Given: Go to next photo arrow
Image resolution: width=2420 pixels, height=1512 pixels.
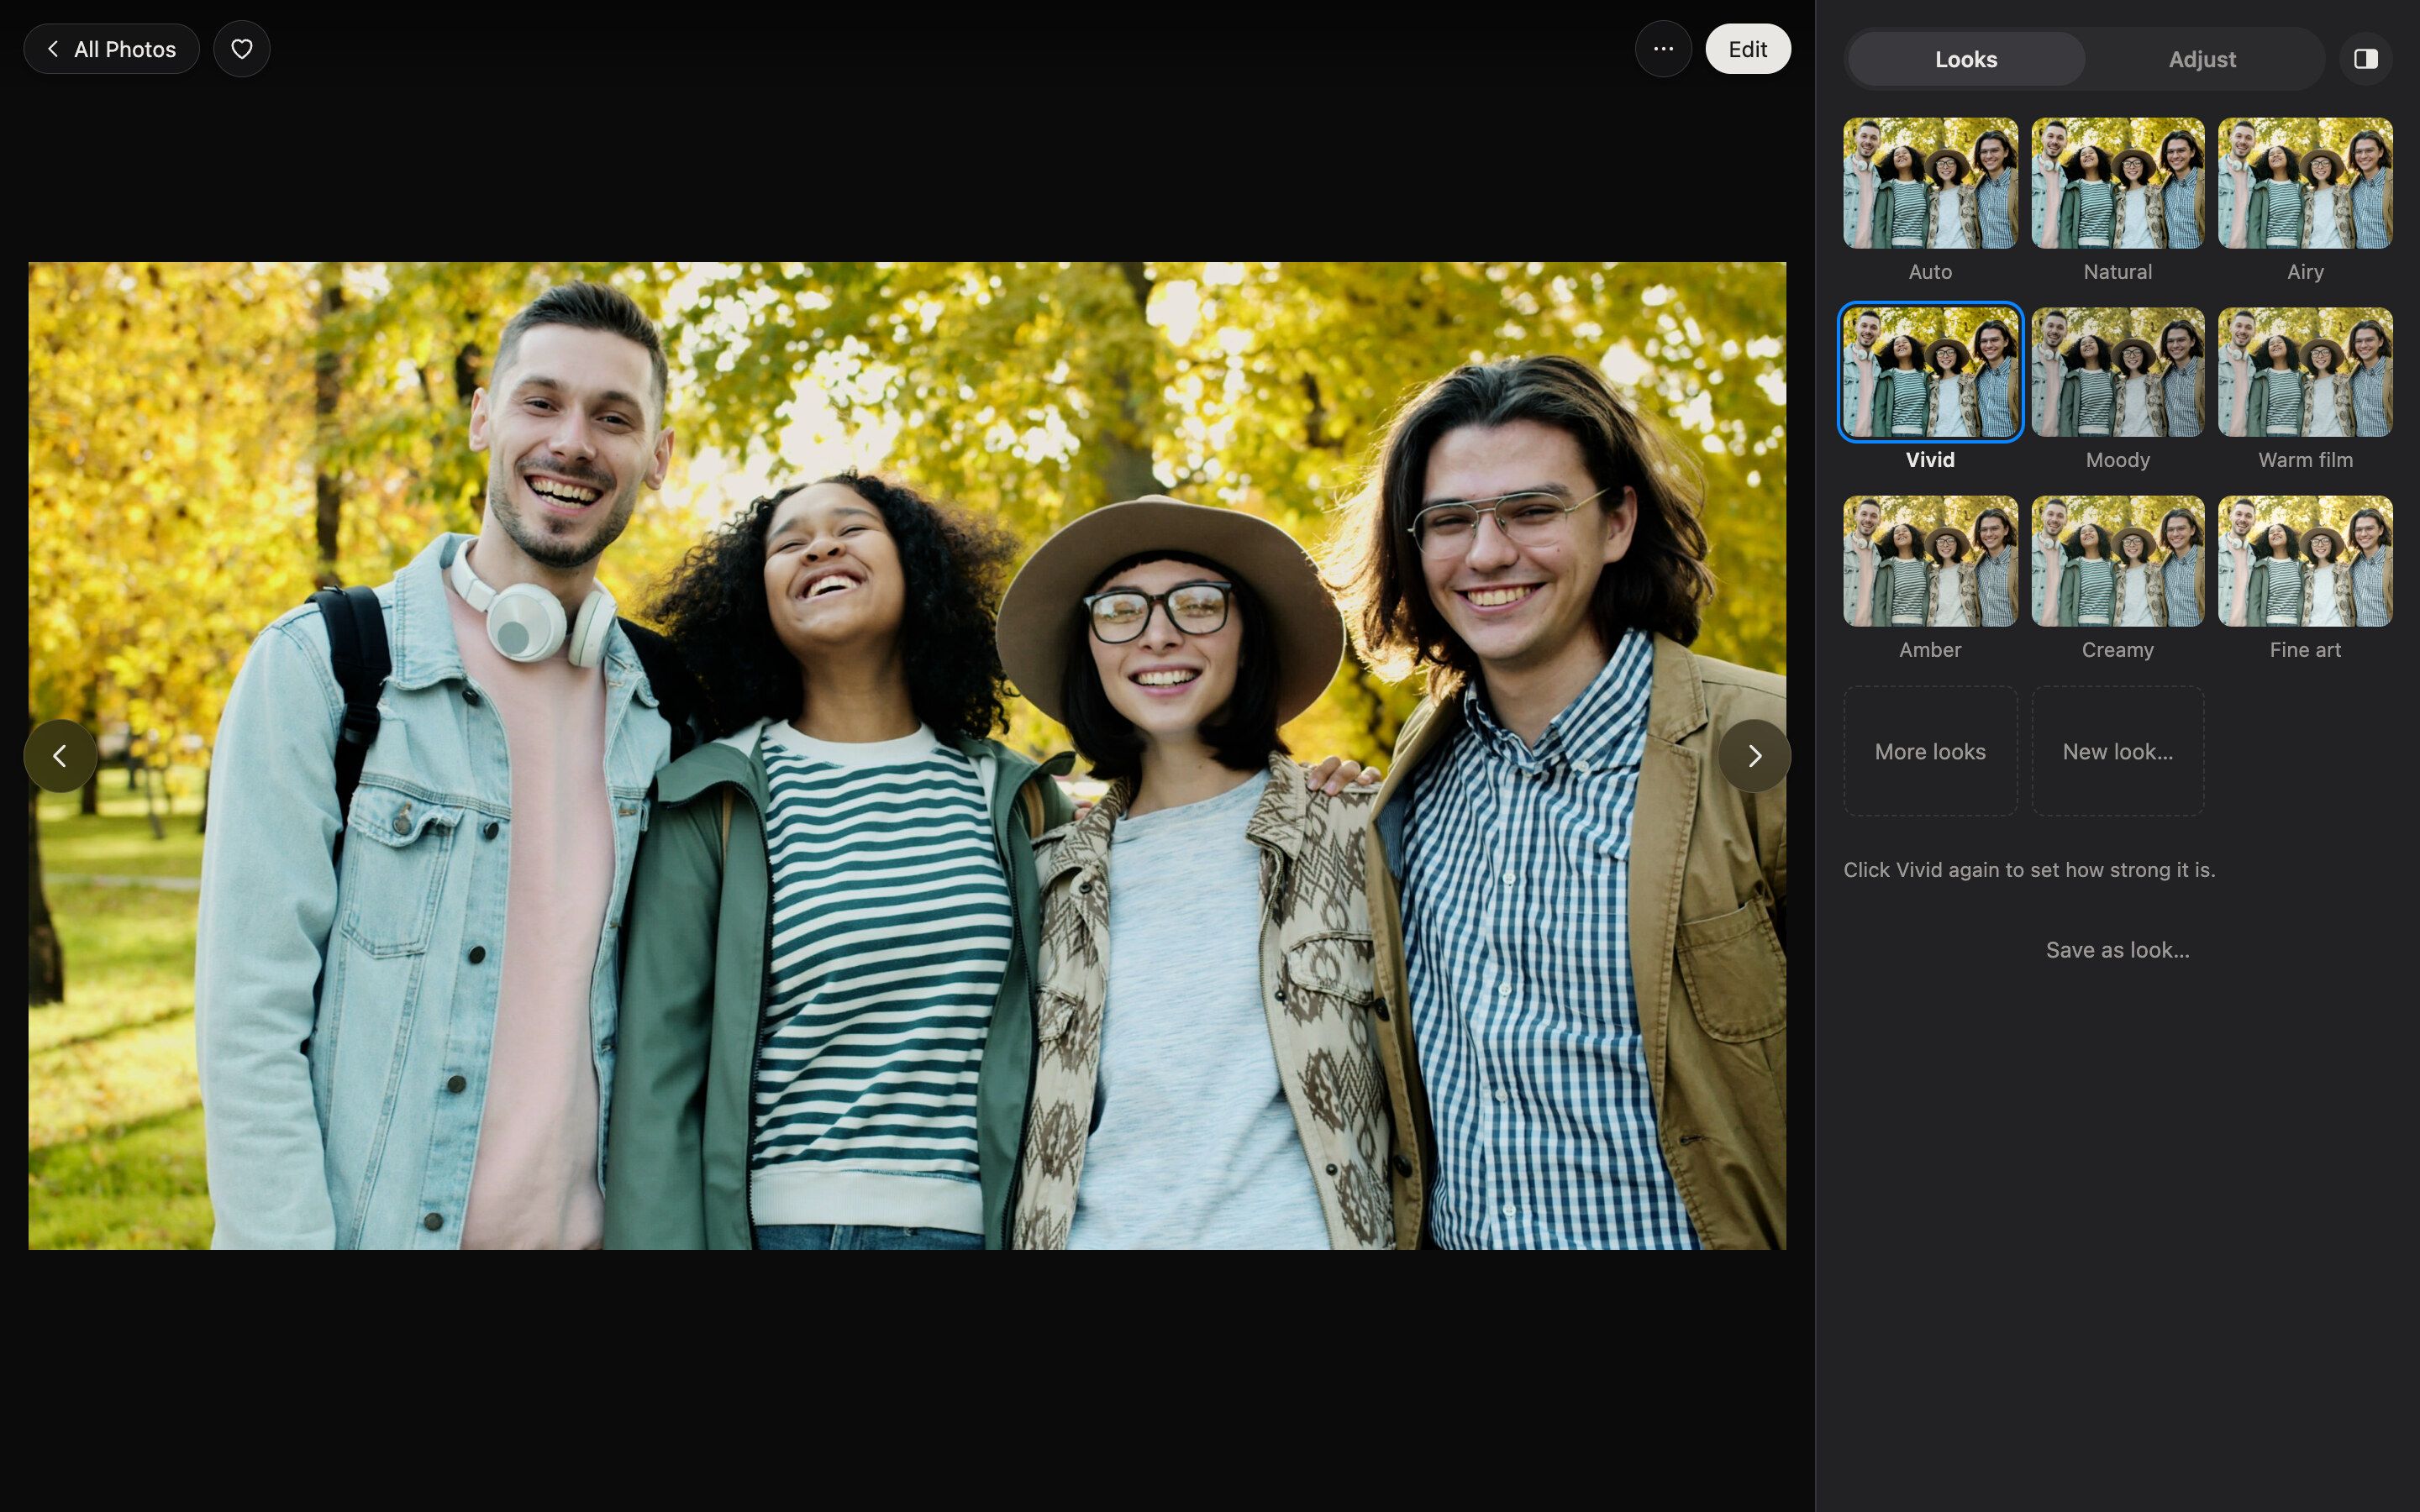Looking at the screenshot, I should (1754, 756).
